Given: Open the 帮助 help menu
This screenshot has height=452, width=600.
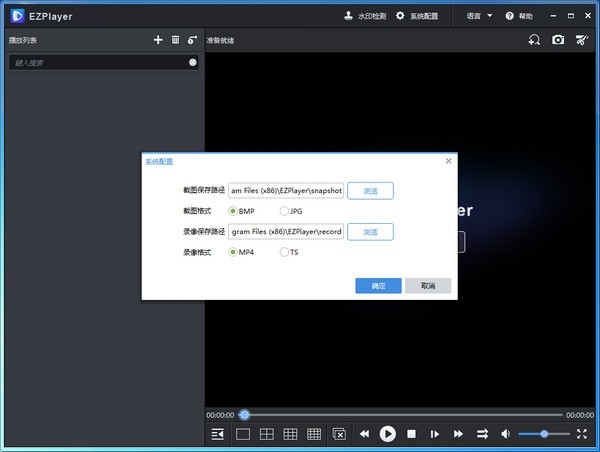Looking at the screenshot, I should point(519,16).
